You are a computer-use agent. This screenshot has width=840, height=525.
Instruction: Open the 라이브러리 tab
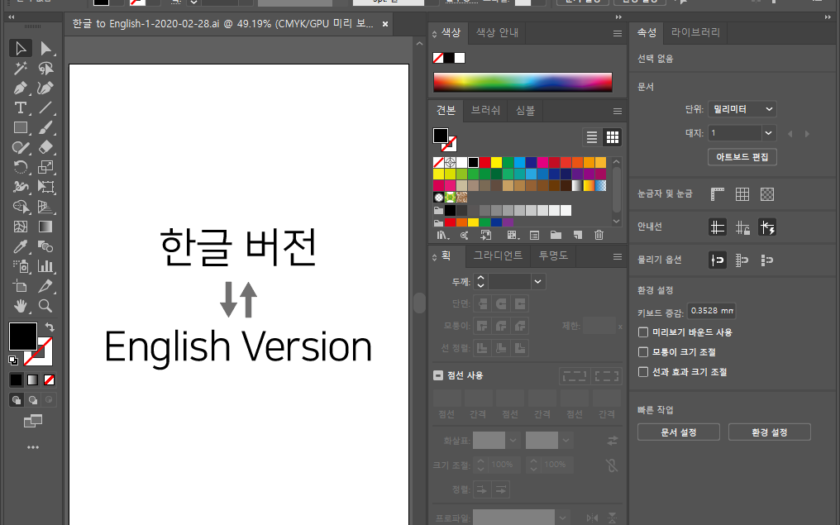(695, 32)
